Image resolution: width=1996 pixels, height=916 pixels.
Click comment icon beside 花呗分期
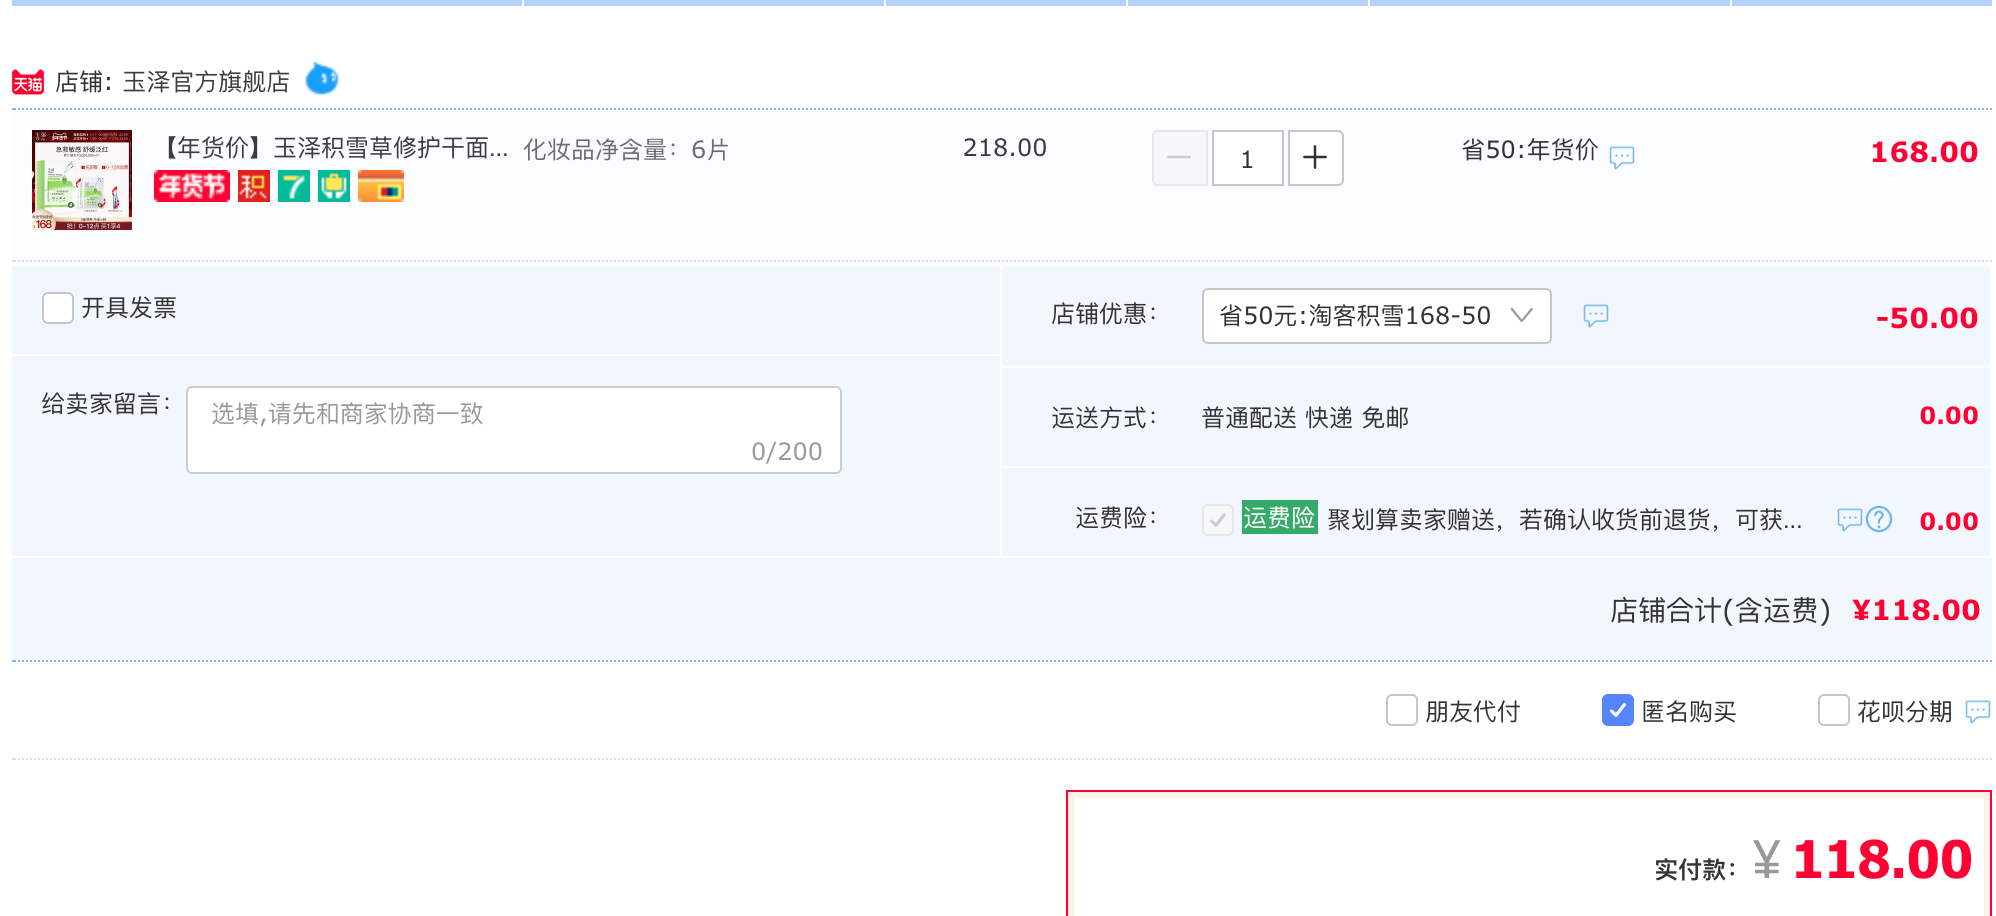[1978, 711]
